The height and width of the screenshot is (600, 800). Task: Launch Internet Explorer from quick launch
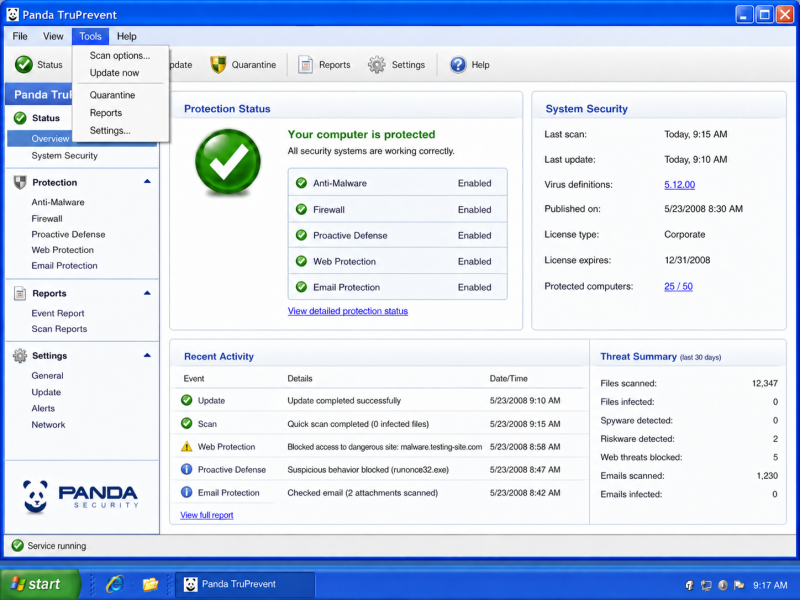click(115, 584)
